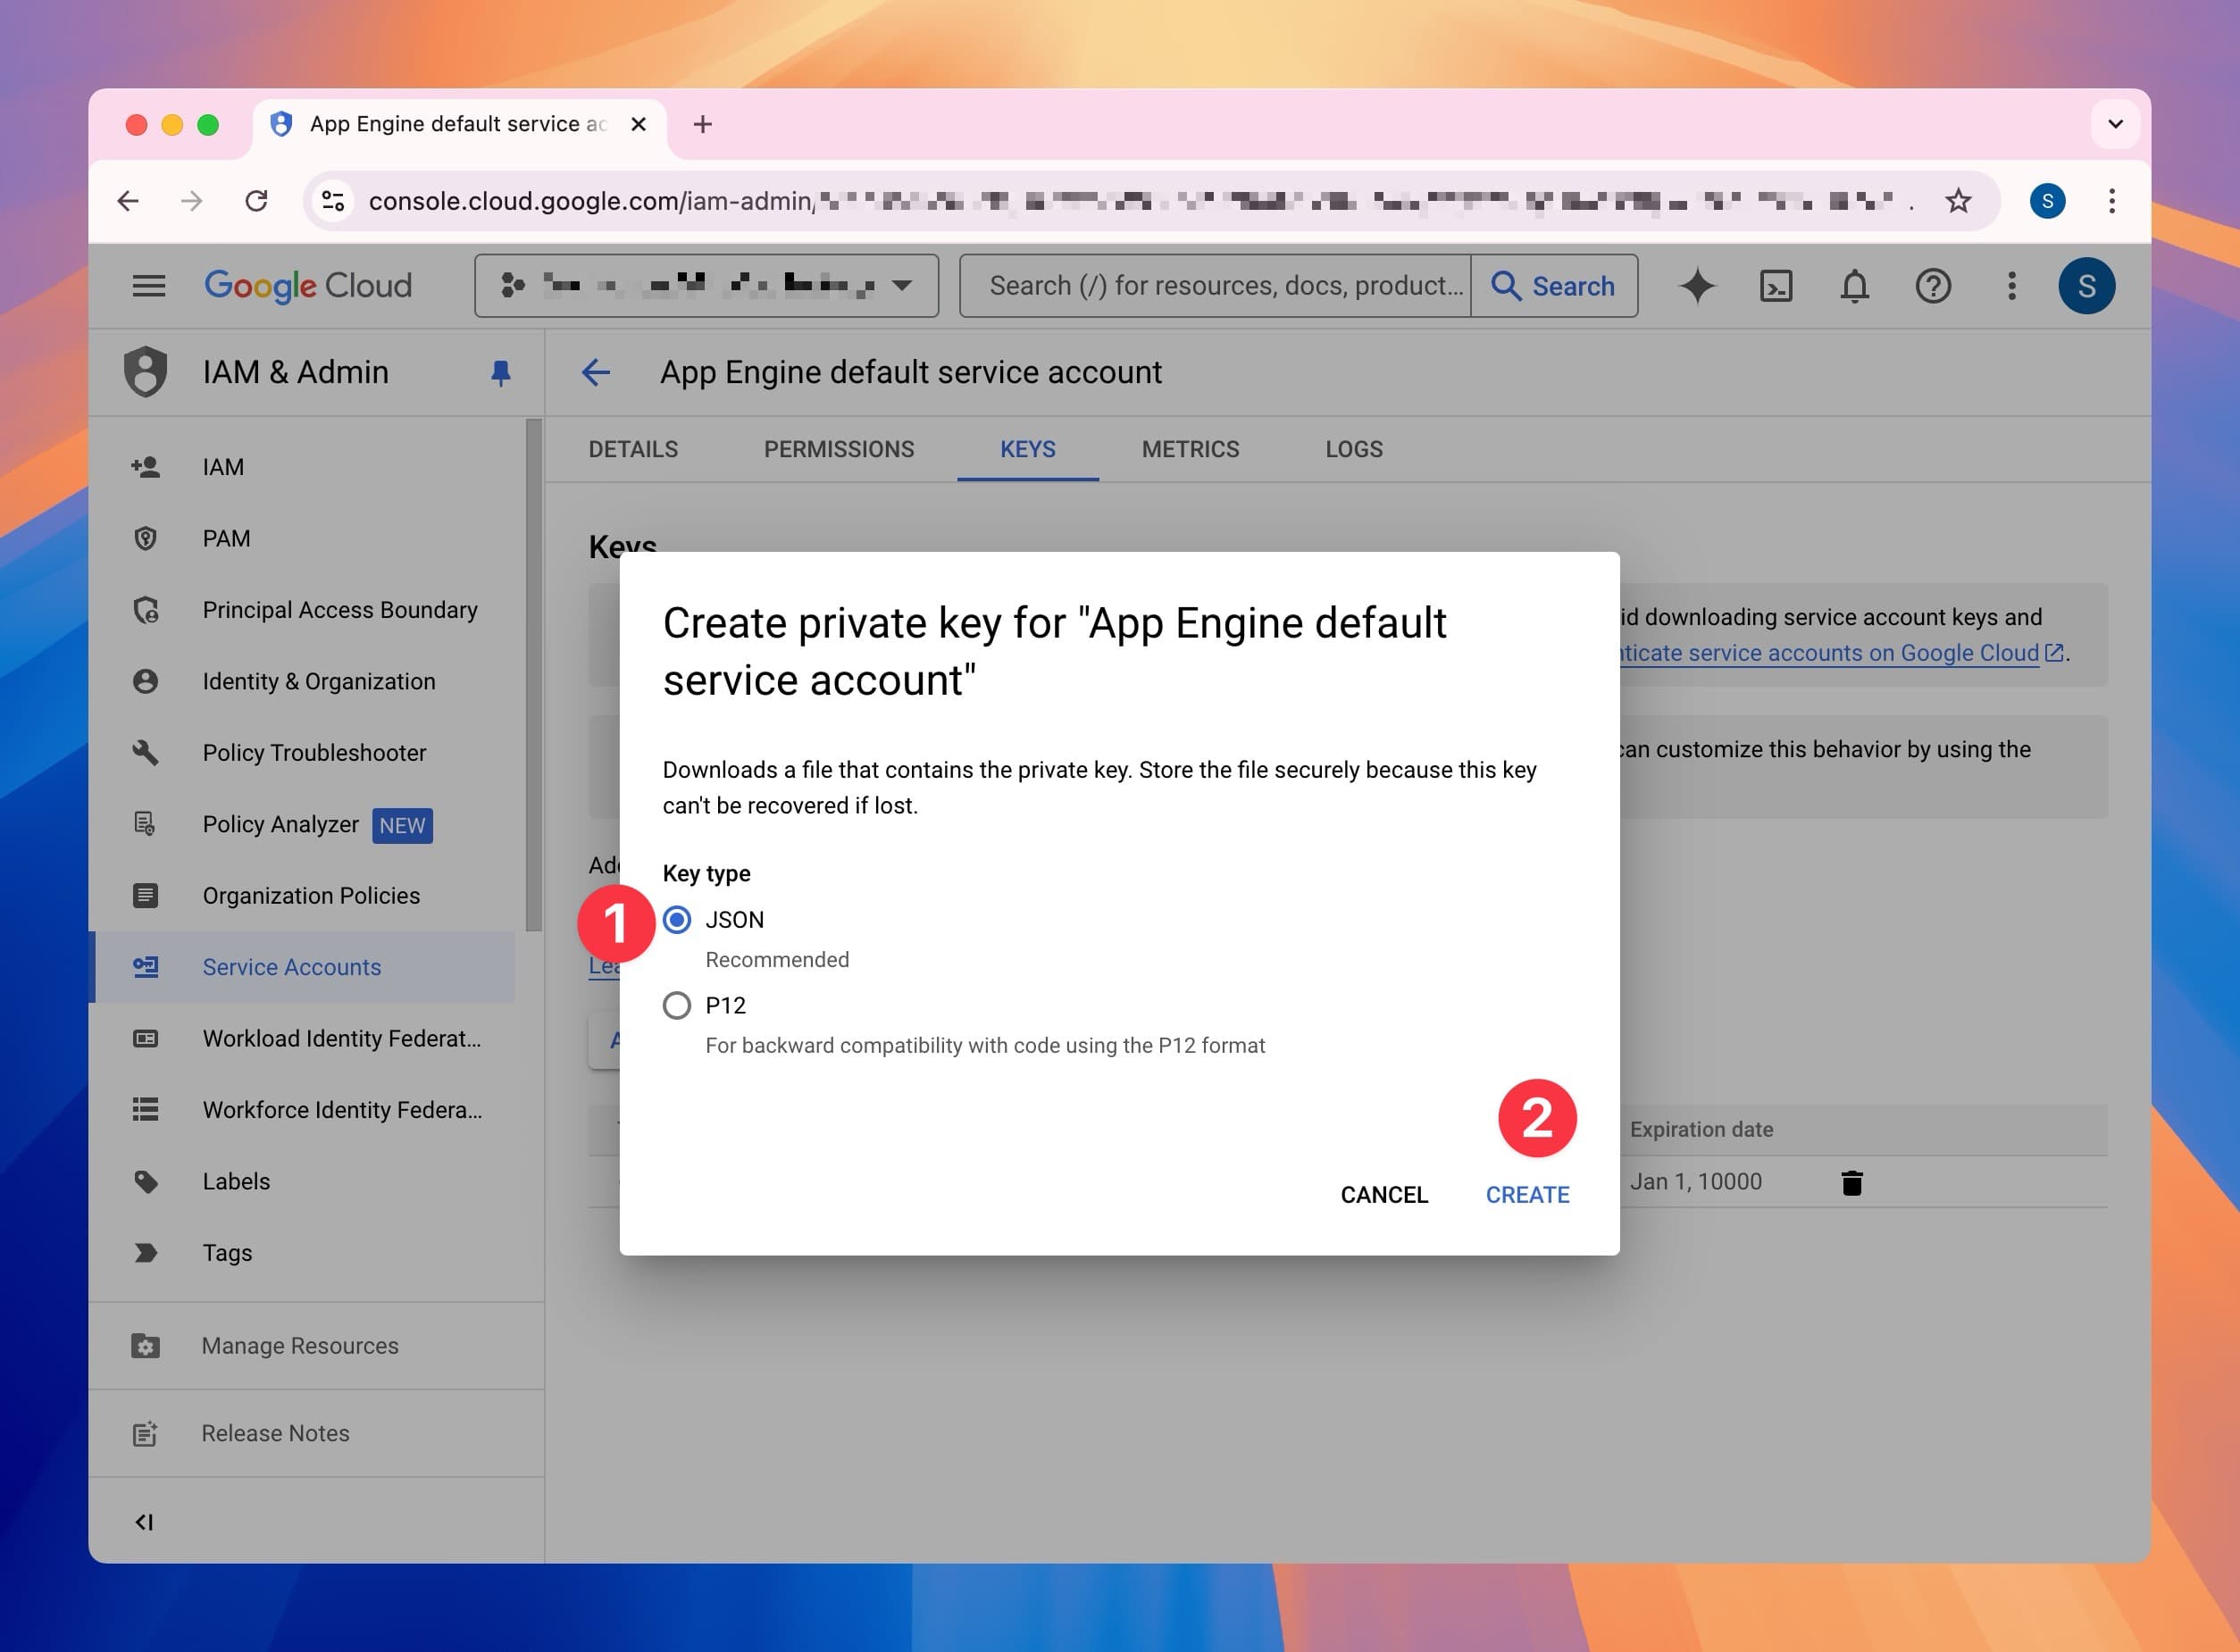Delete the key expiring Jan 1, 10000
Viewport: 2240px width, 1652px height.
click(1851, 1183)
